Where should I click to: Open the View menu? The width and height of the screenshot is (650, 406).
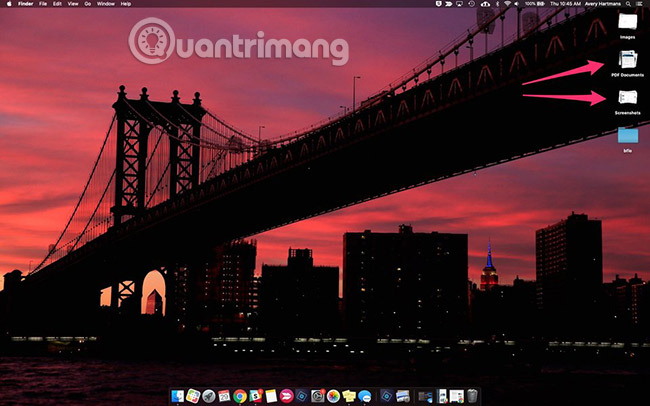point(73,4)
